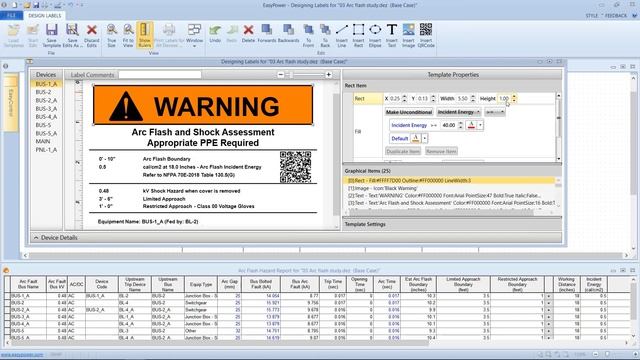Click the Make Unconditional button
Screen dimensions: 640x360
[x=409, y=112]
